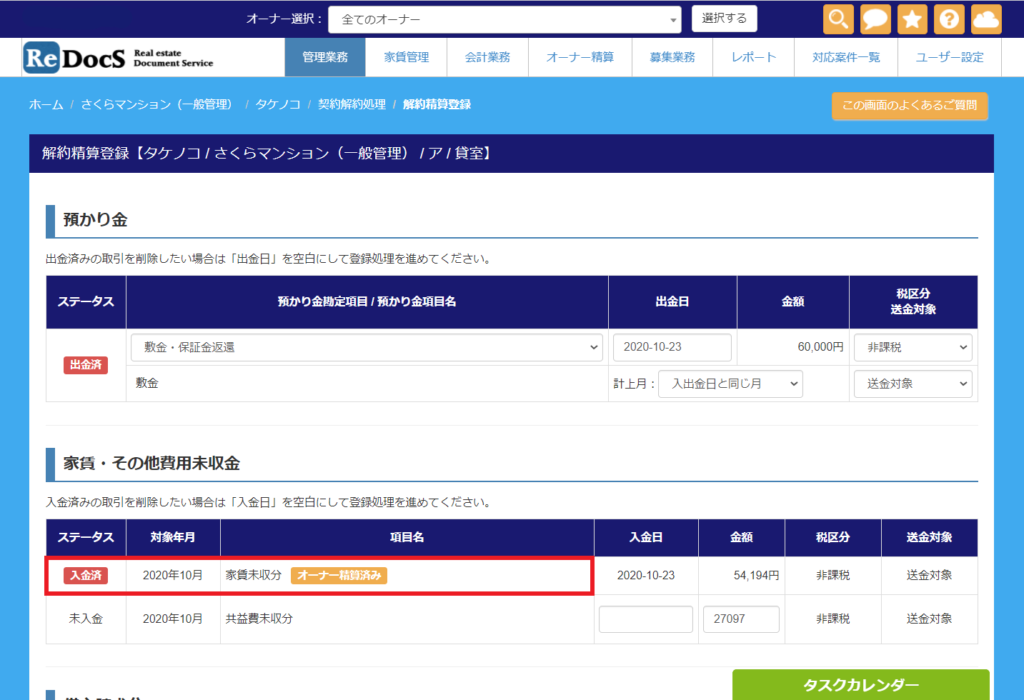The height and width of the screenshot is (700, 1024).
Task: Click the 60,000円 amount cell
Action: pyautogui.click(x=820, y=347)
